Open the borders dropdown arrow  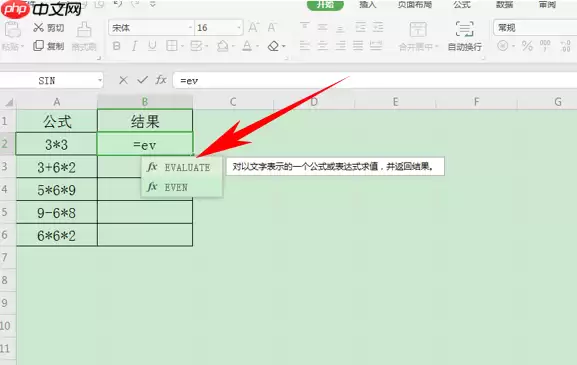point(182,46)
